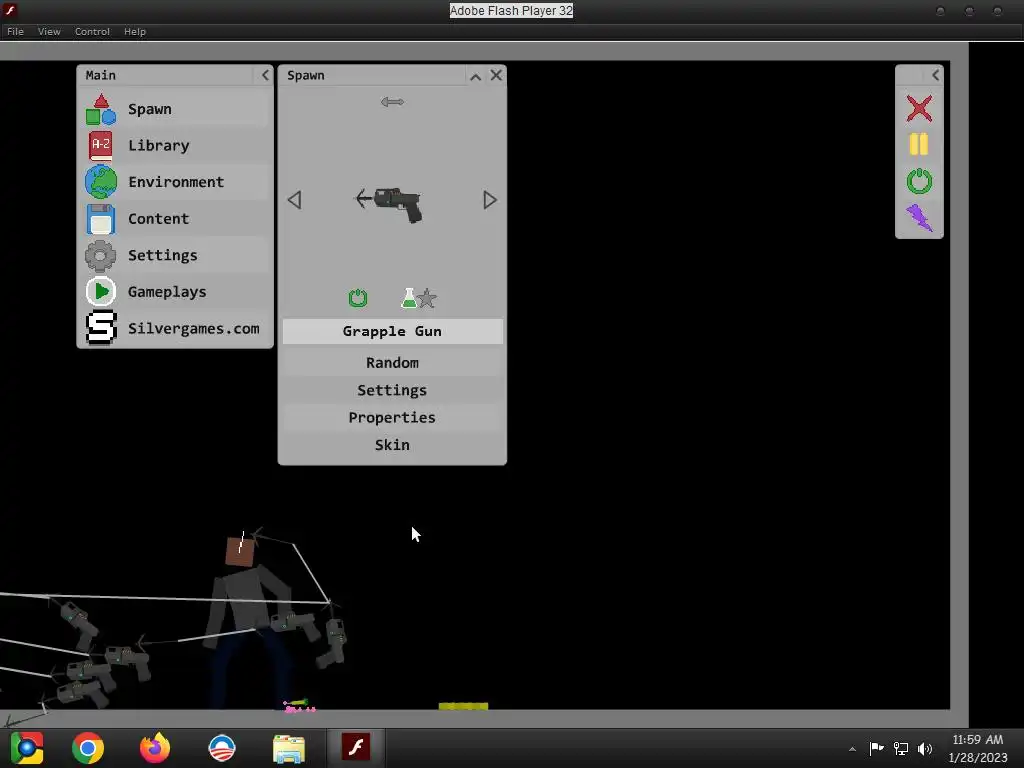Click the green power icon in right toolbar

[919, 181]
